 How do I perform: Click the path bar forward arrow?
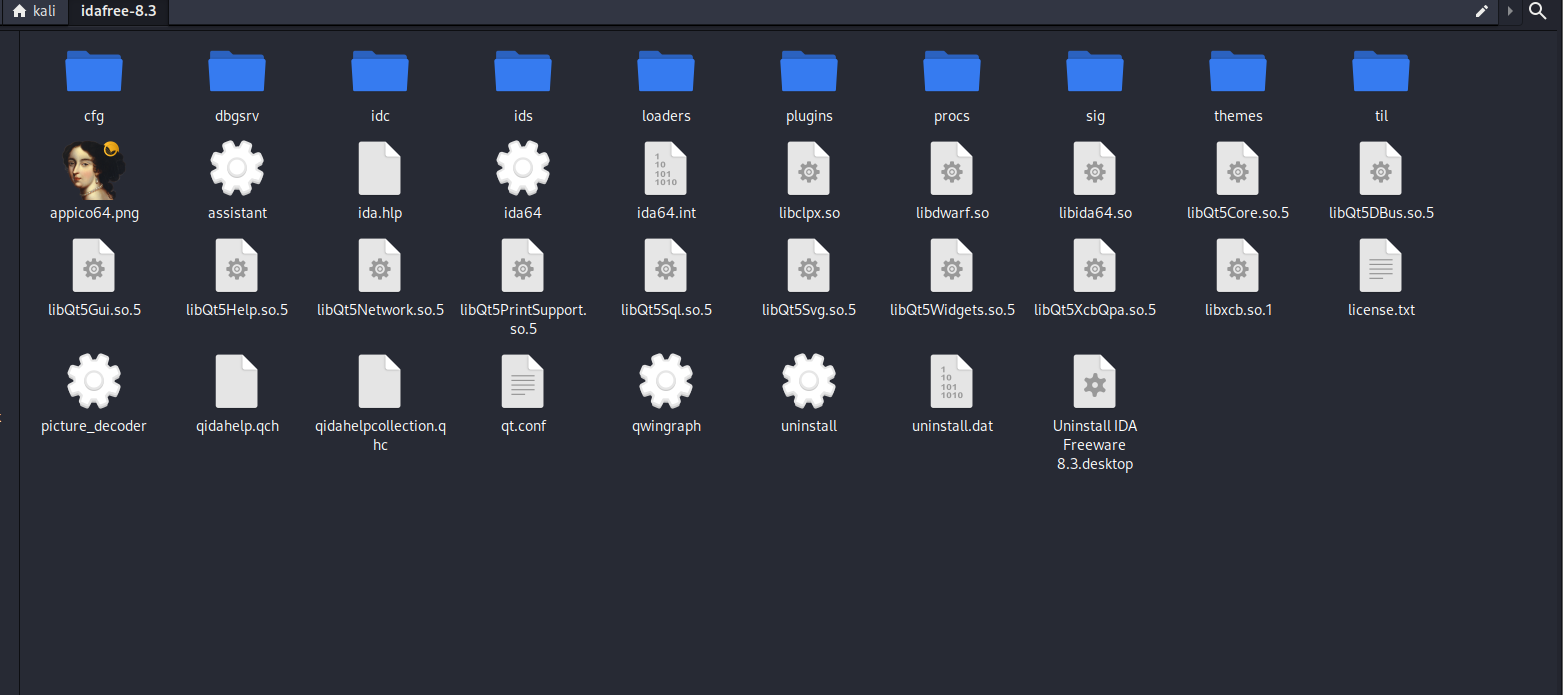coord(1510,11)
